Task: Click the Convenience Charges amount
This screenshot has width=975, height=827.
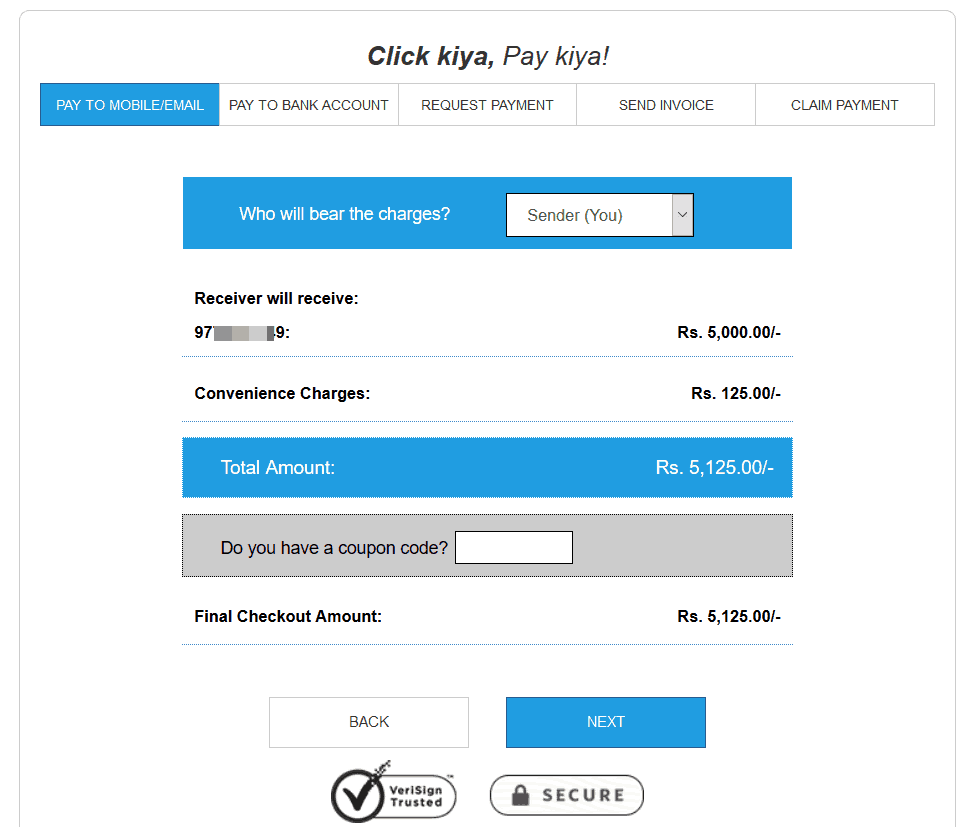Action: pos(735,393)
